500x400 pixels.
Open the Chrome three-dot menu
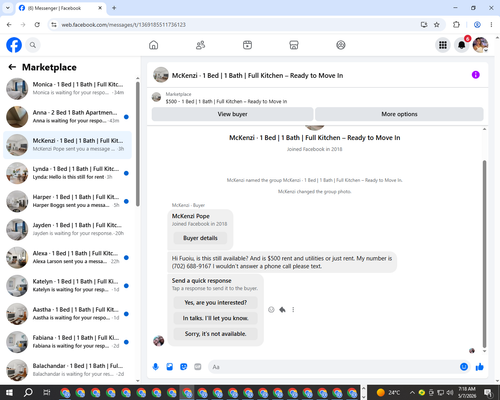click(491, 25)
